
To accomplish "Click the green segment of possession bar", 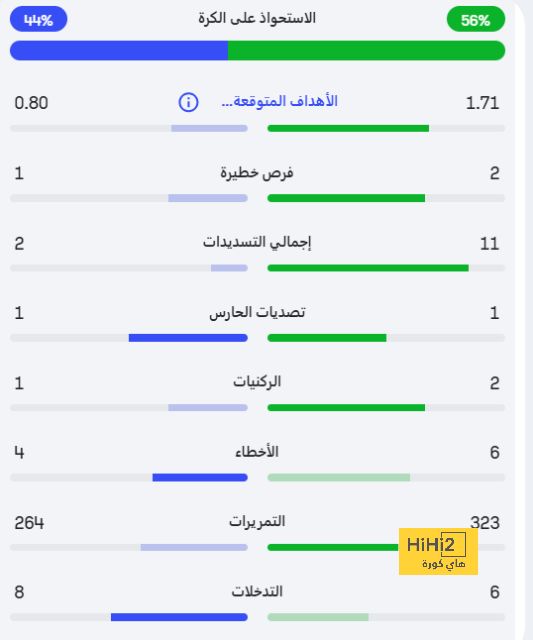I will (366, 51).
